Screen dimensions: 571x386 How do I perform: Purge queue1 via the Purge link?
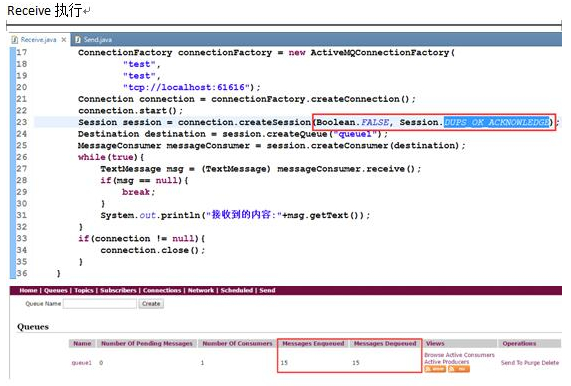pyautogui.click(x=531, y=363)
